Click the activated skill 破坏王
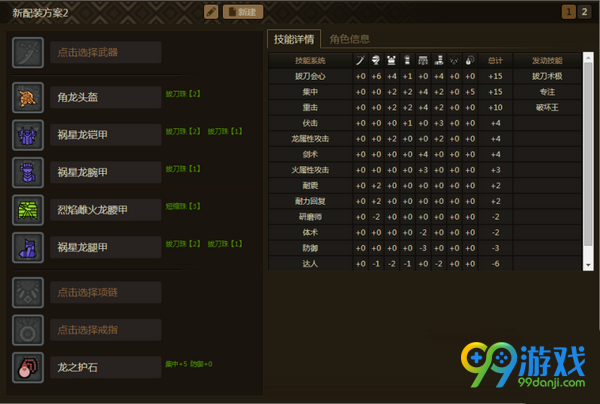Screen dimensions: 600x404 547,108
